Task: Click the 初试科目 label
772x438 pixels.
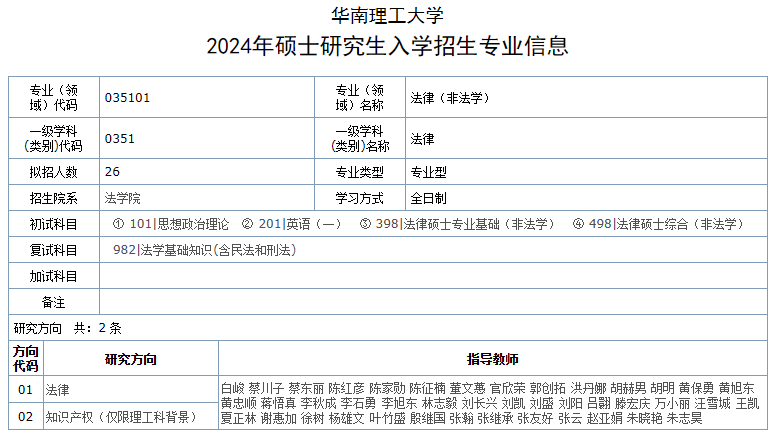Action: pos(54,224)
